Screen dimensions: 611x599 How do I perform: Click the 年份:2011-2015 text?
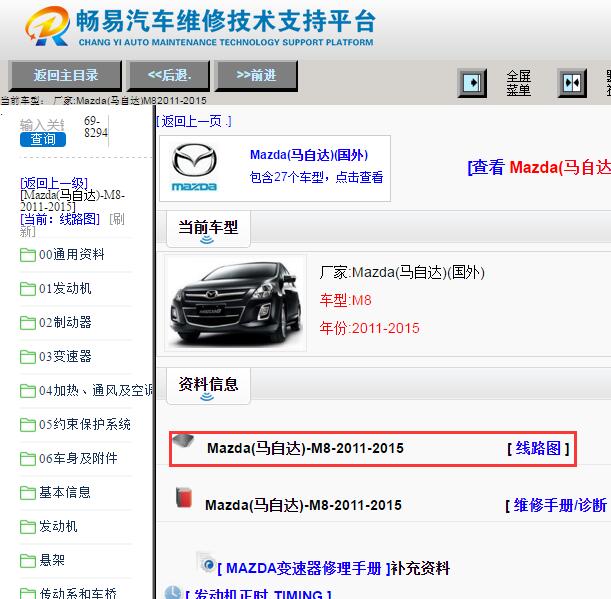pos(369,328)
